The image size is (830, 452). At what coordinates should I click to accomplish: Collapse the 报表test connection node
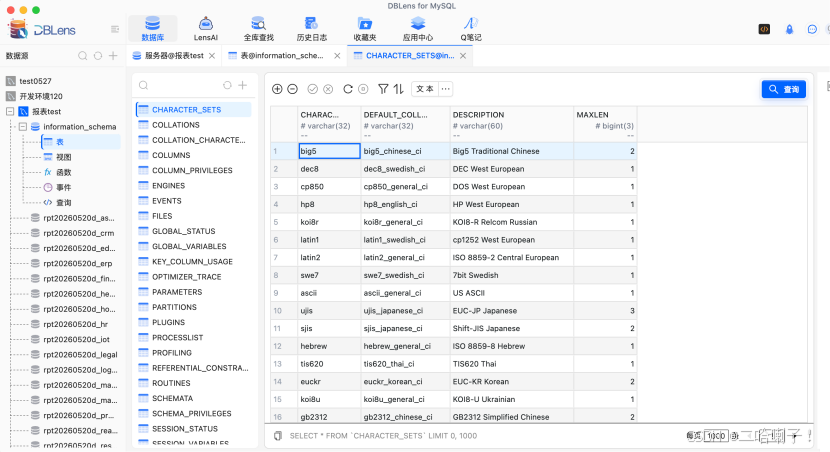click(x=10, y=111)
